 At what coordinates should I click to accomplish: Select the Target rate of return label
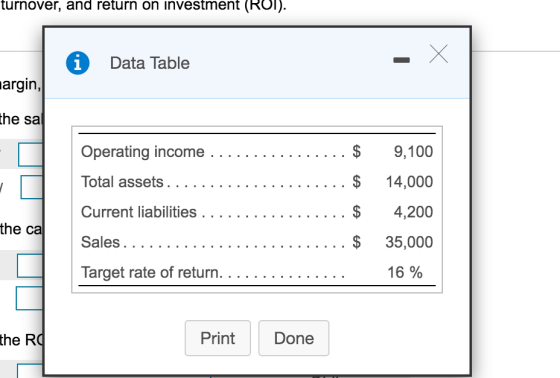[x=151, y=272]
